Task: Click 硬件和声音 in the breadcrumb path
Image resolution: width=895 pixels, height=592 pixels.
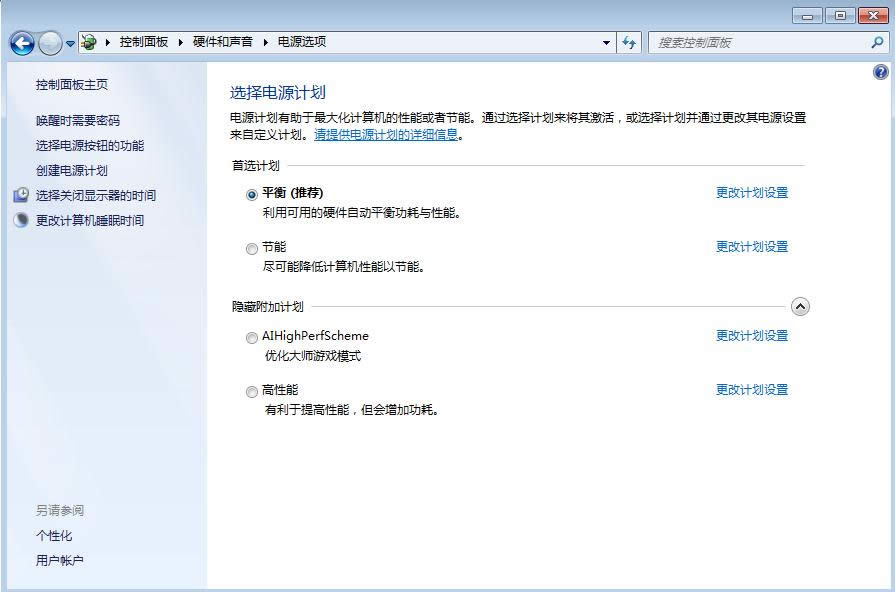Action: click(223, 42)
